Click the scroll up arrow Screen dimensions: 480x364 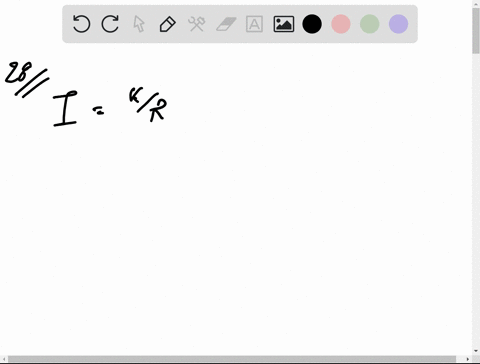(x=476, y=3)
